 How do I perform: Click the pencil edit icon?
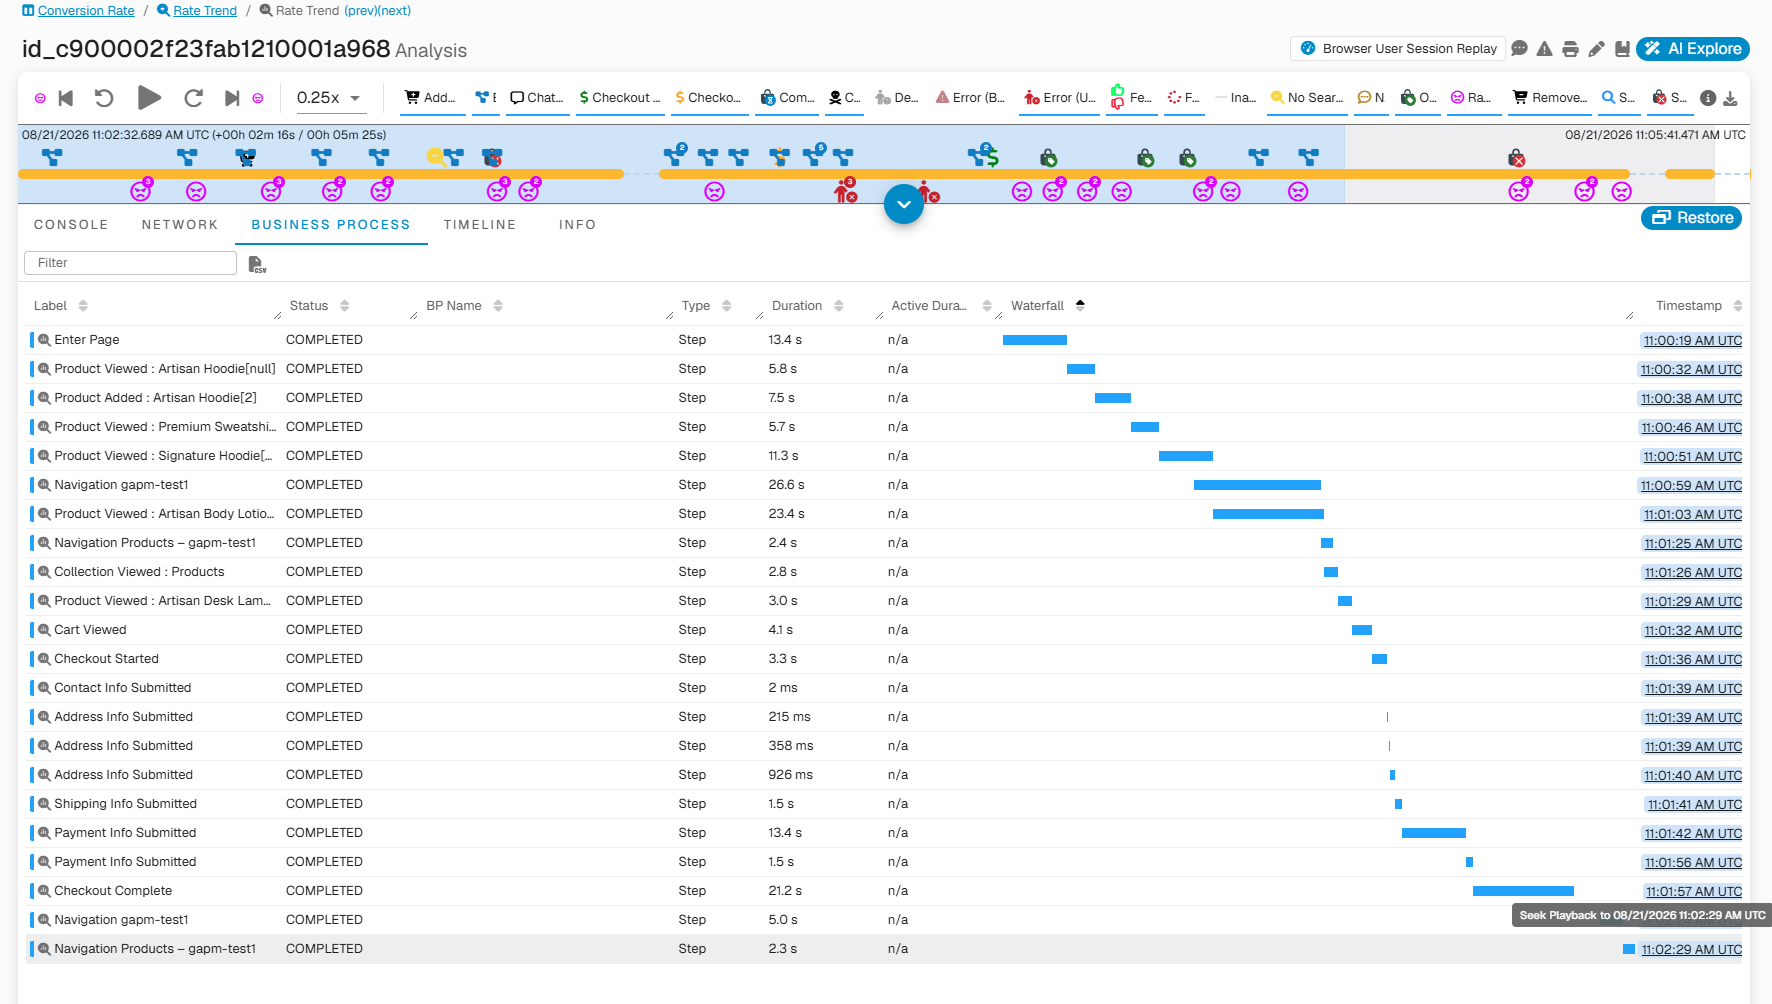point(1597,48)
